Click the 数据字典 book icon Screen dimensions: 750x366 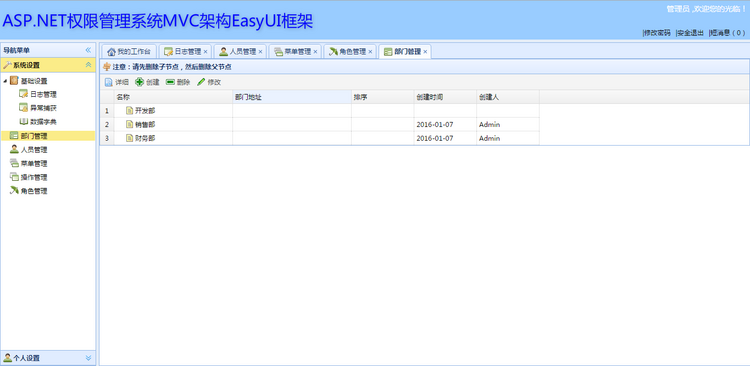click(x=23, y=122)
